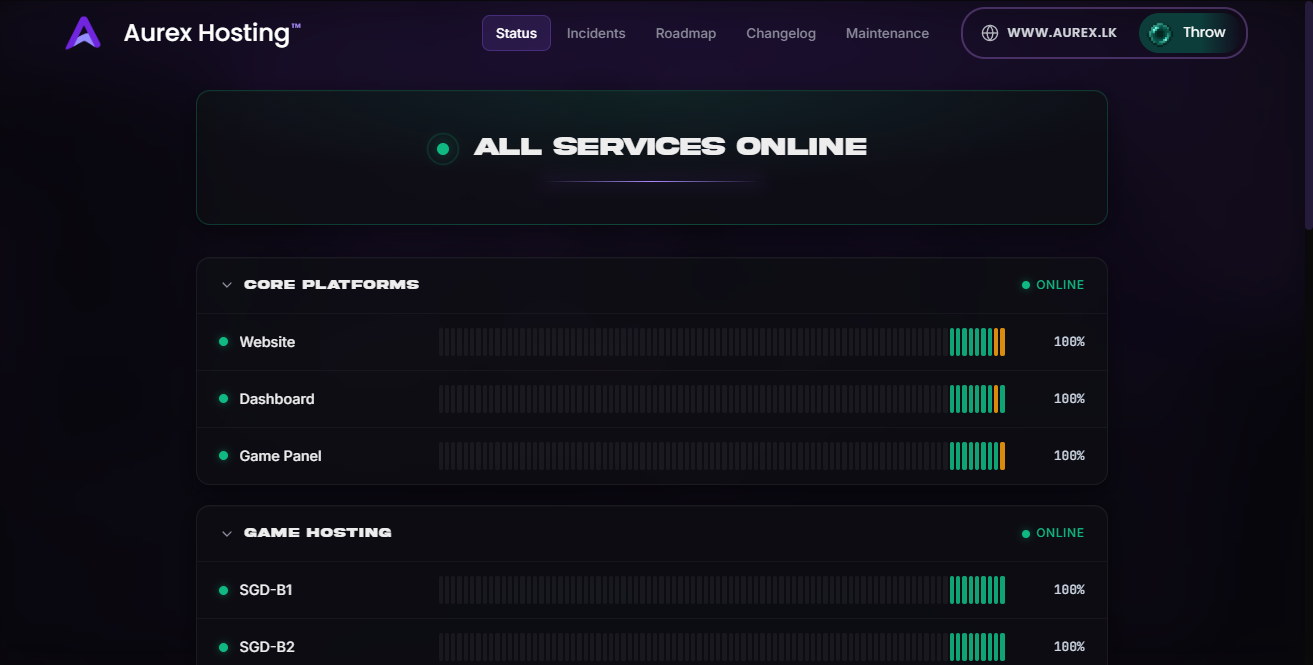Image resolution: width=1313 pixels, height=665 pixels.
Task: Click the Website service name
Action: [x=267, y=342]
